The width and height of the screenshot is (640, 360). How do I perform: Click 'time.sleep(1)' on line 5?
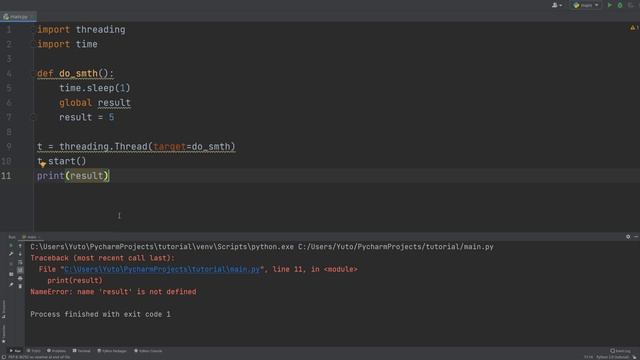pyautogui.click(x=95, y=88)
